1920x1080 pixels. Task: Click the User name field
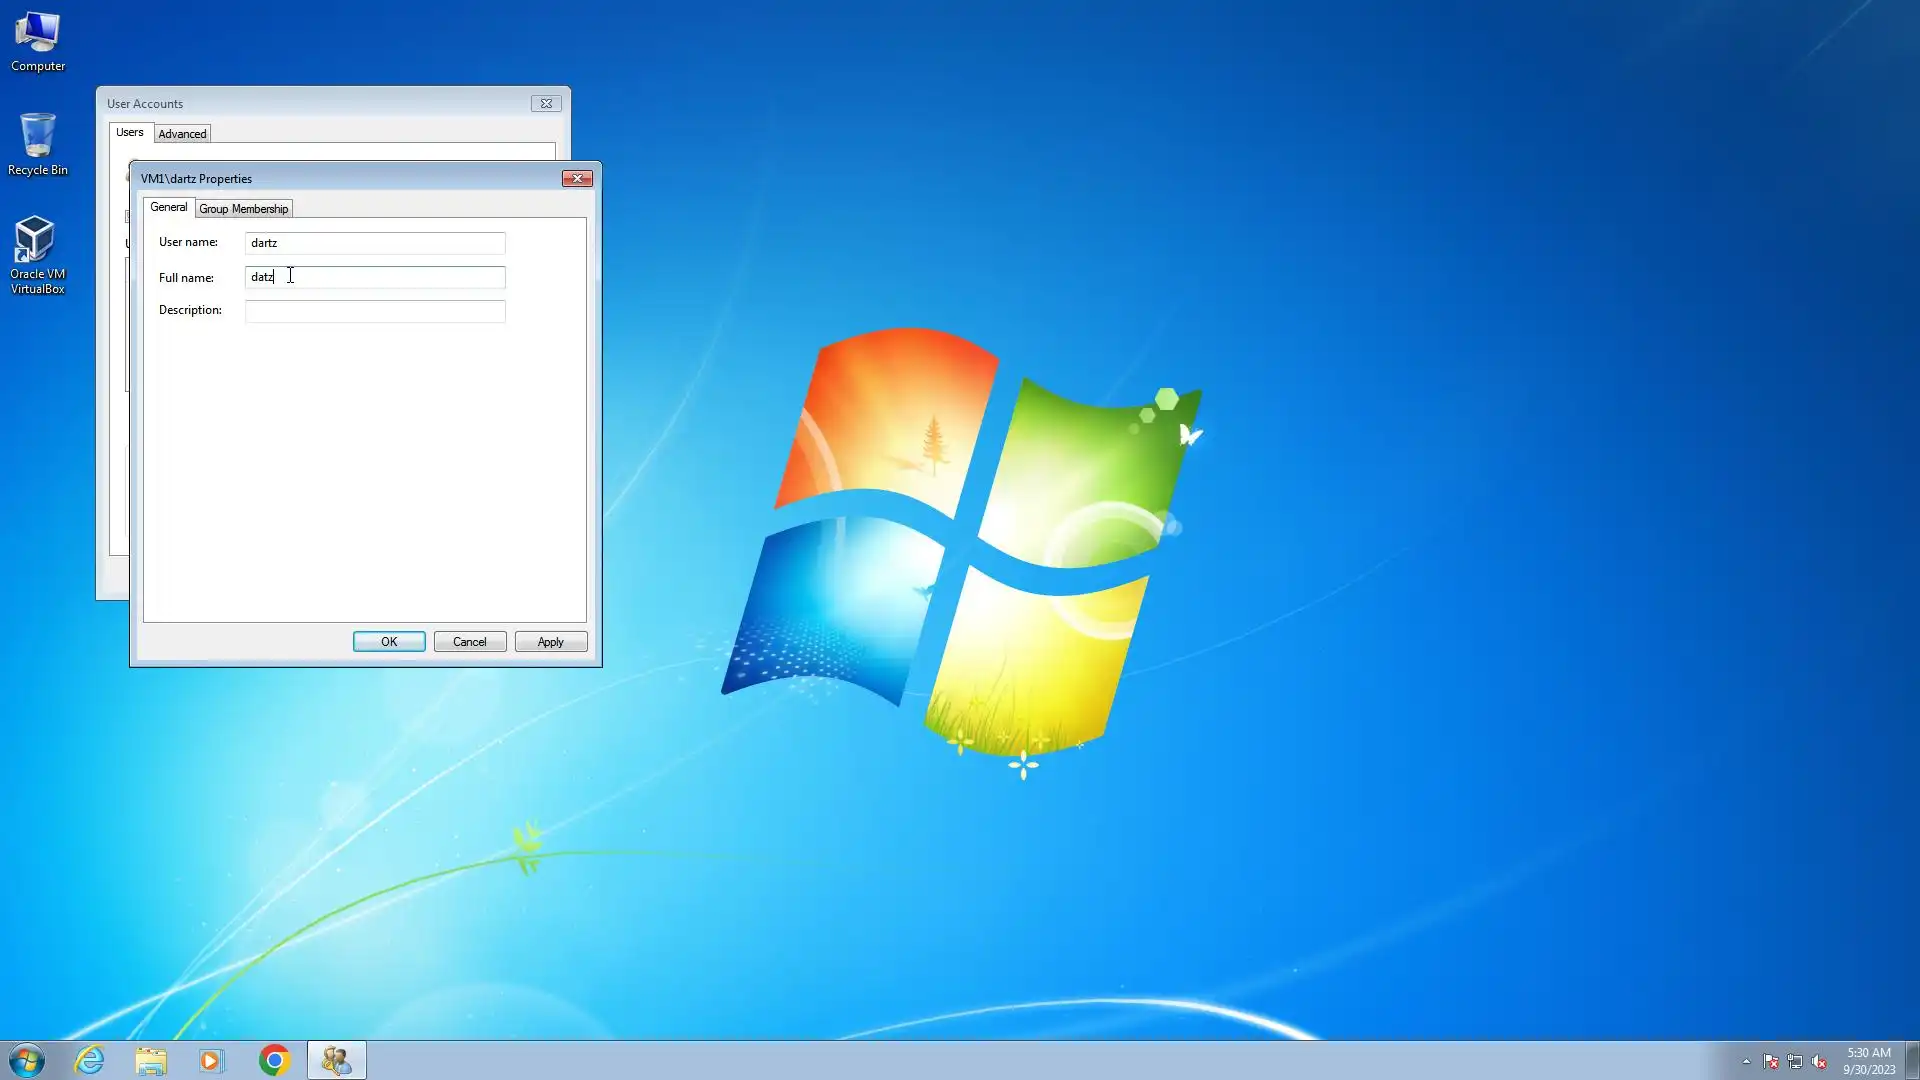pos(375,243)
